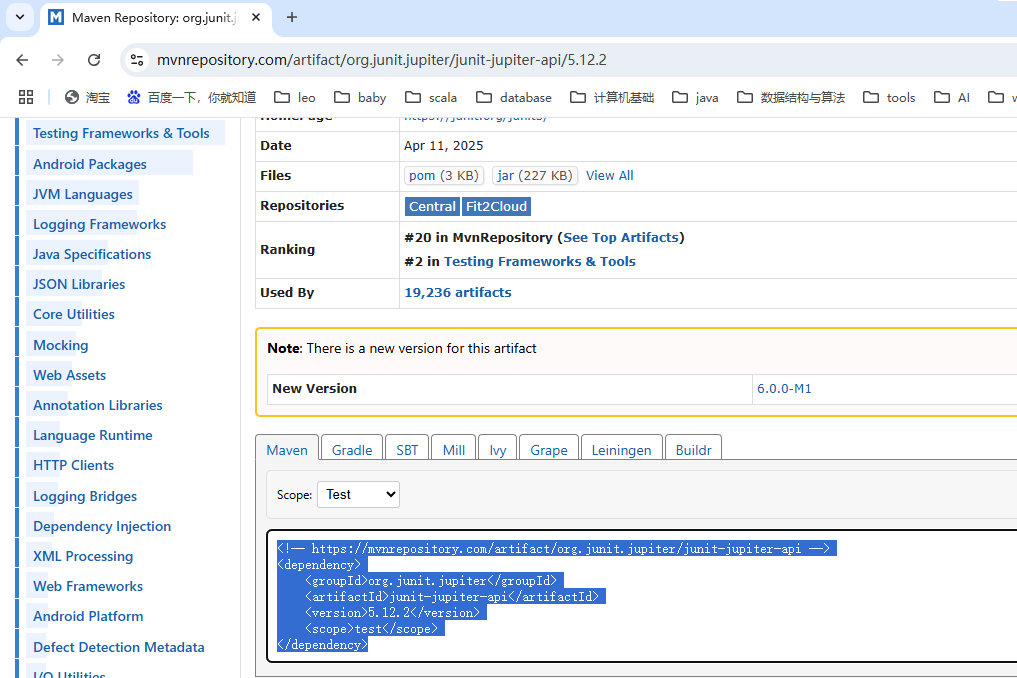Open Core Utilities sidebar category
Viewport: 1017px width, 678px height.
click(x=74, y=314)
